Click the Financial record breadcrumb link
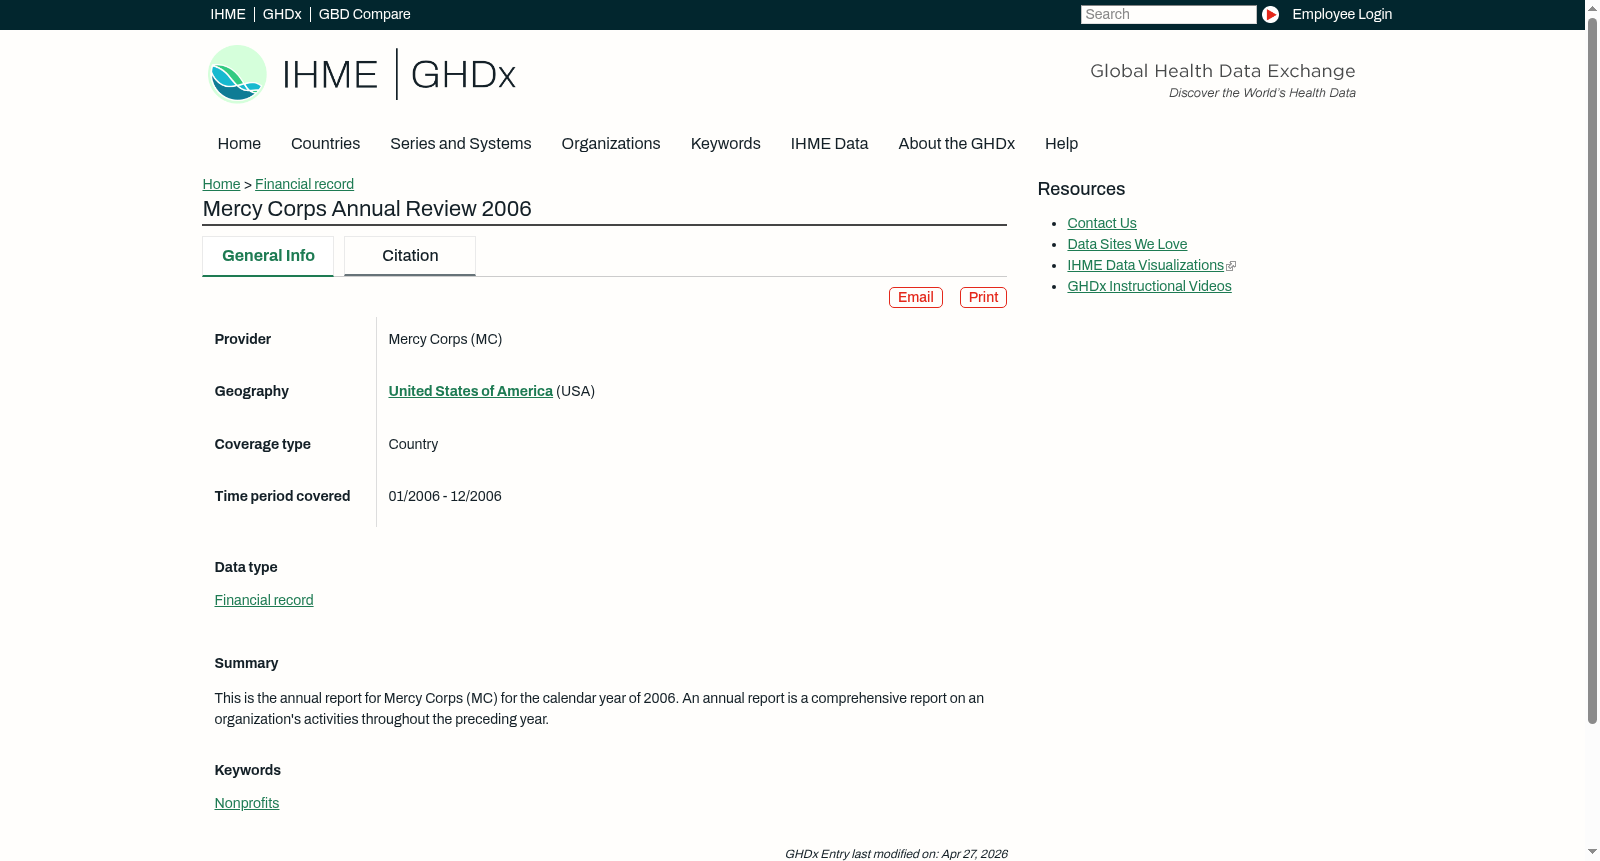1600x861 pixels. click(304, 184)
